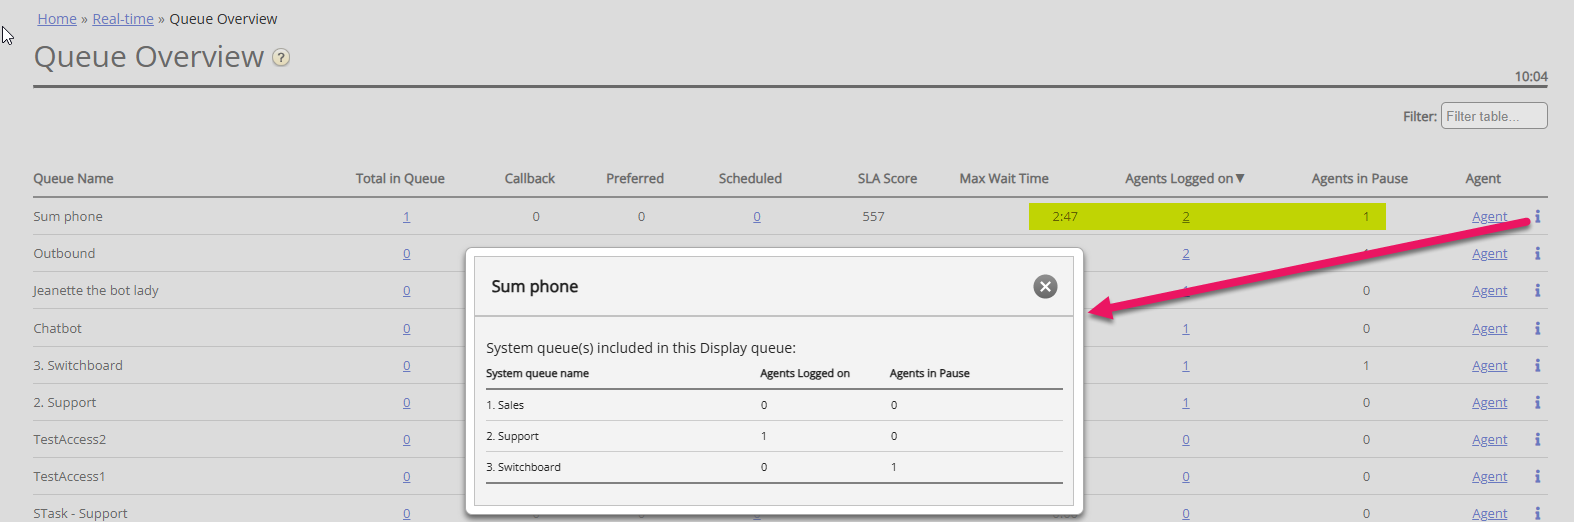Open Sum phone Total in Queue count
Image resolution: width=1574 pixels, height=522 pixels.
point(406,217)
